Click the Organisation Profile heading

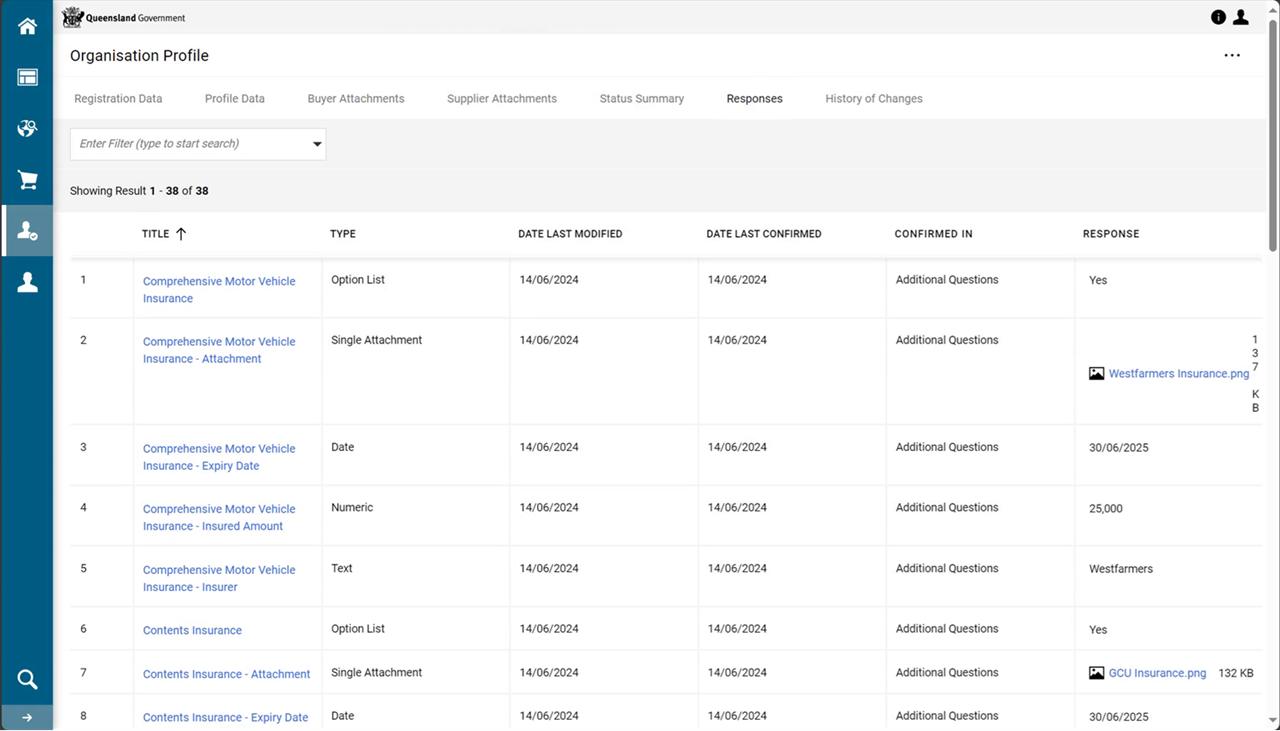[139, 56]
